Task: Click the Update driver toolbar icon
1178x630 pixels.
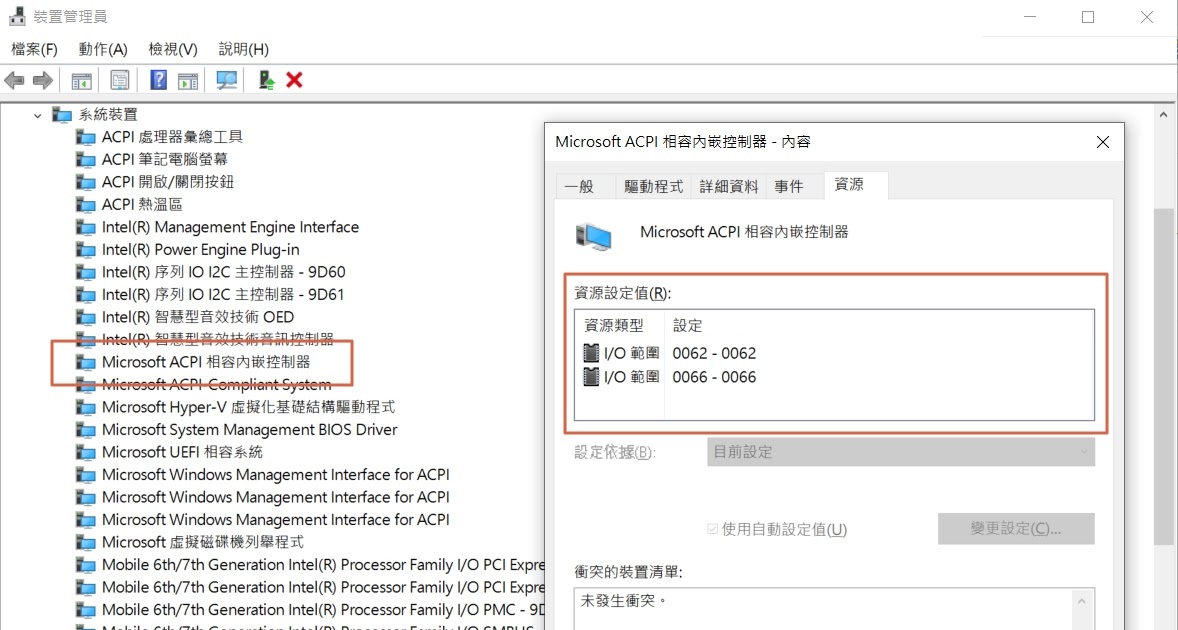Action: (264, 80)
